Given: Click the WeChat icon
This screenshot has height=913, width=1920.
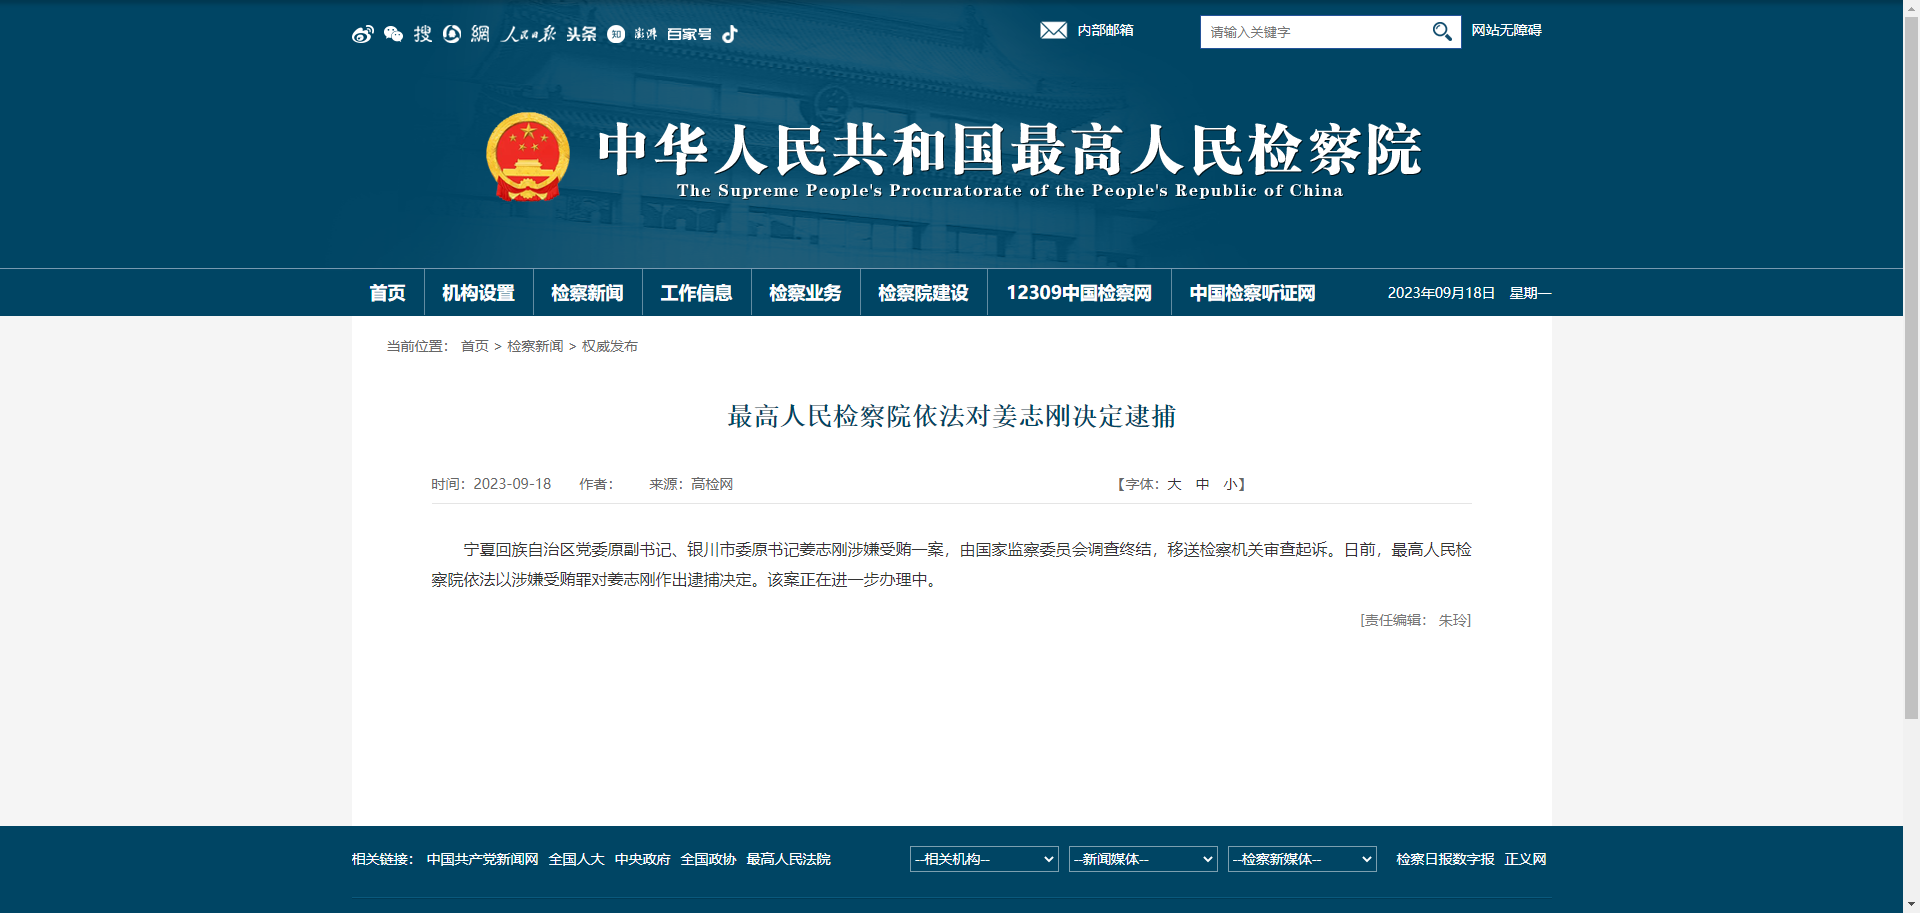Looking at the screenshot, I should tap(393, 33).
